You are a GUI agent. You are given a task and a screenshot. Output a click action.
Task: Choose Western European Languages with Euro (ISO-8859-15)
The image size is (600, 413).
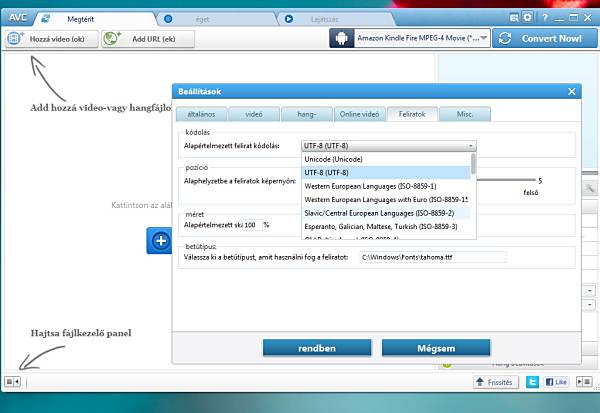(386, 199)
